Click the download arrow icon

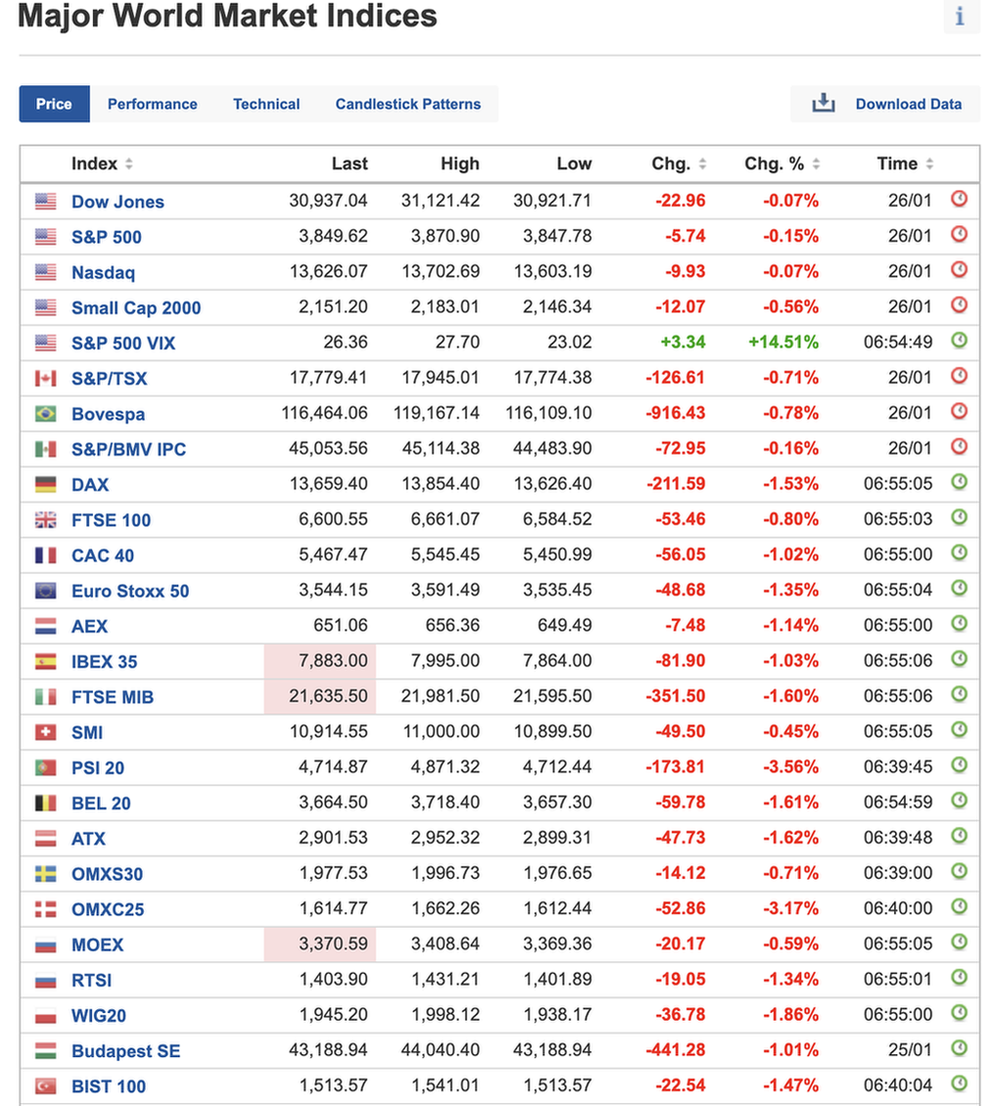pos(823,103)
